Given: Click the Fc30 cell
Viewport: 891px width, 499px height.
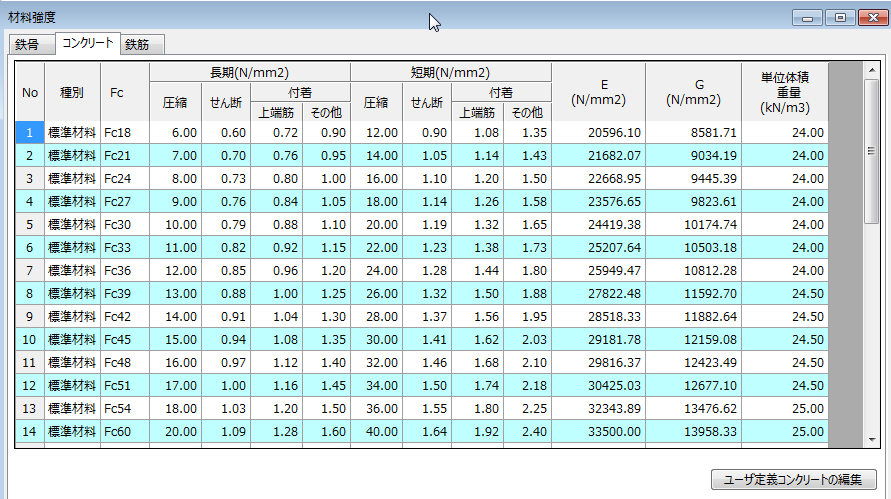Looking at the screenshot, I should pyautogui.click(x=125, y=224).
